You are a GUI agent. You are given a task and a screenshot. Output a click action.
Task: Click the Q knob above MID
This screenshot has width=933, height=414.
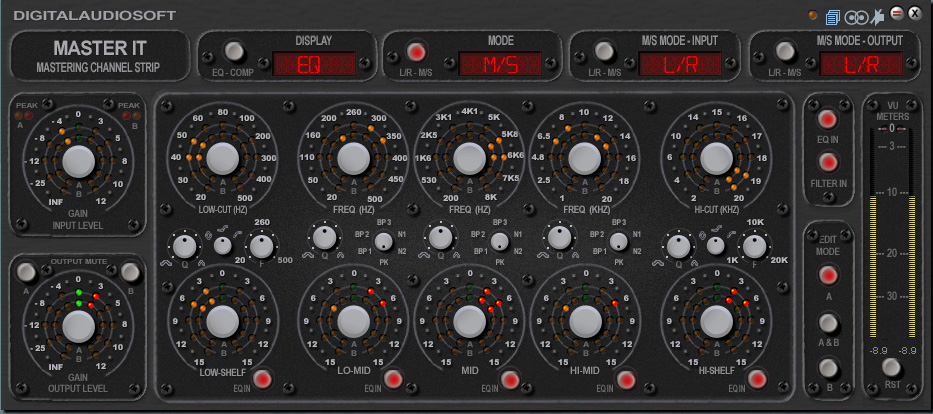point(440,237)
